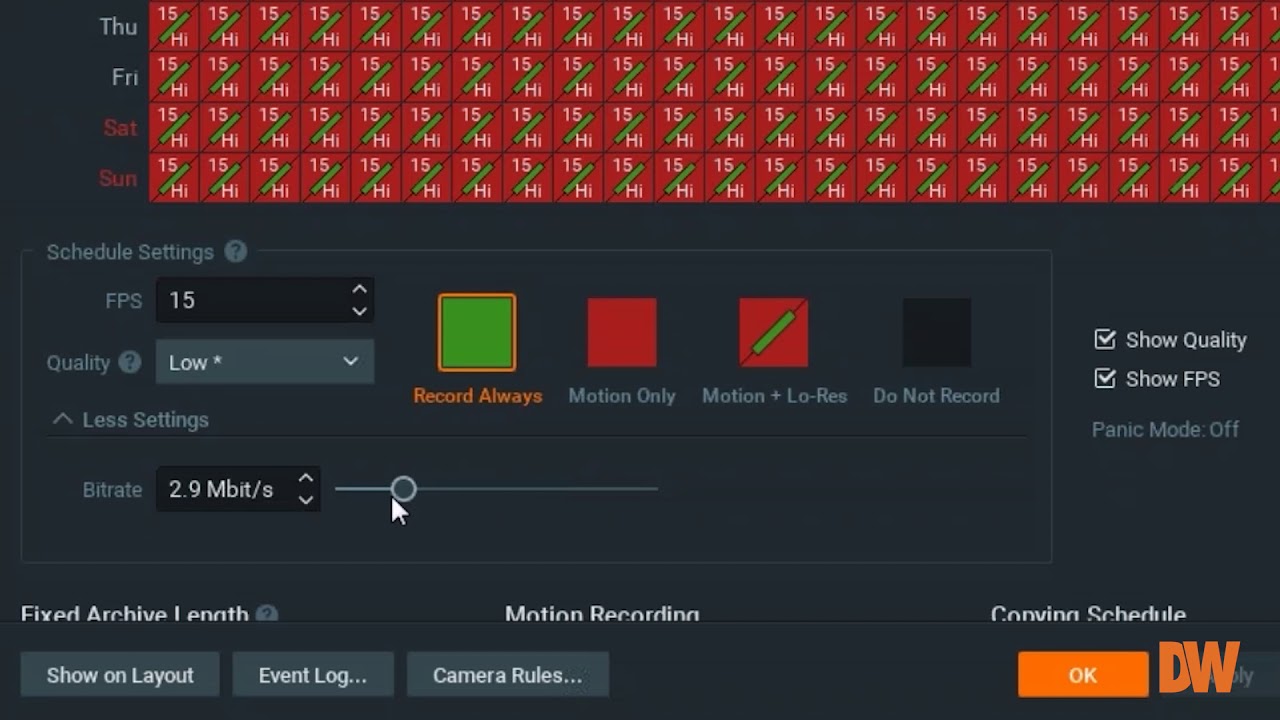Decrease Bitrate with the down arrow
Viewport: 1280px width, 720px height.
tap(306, 500)
